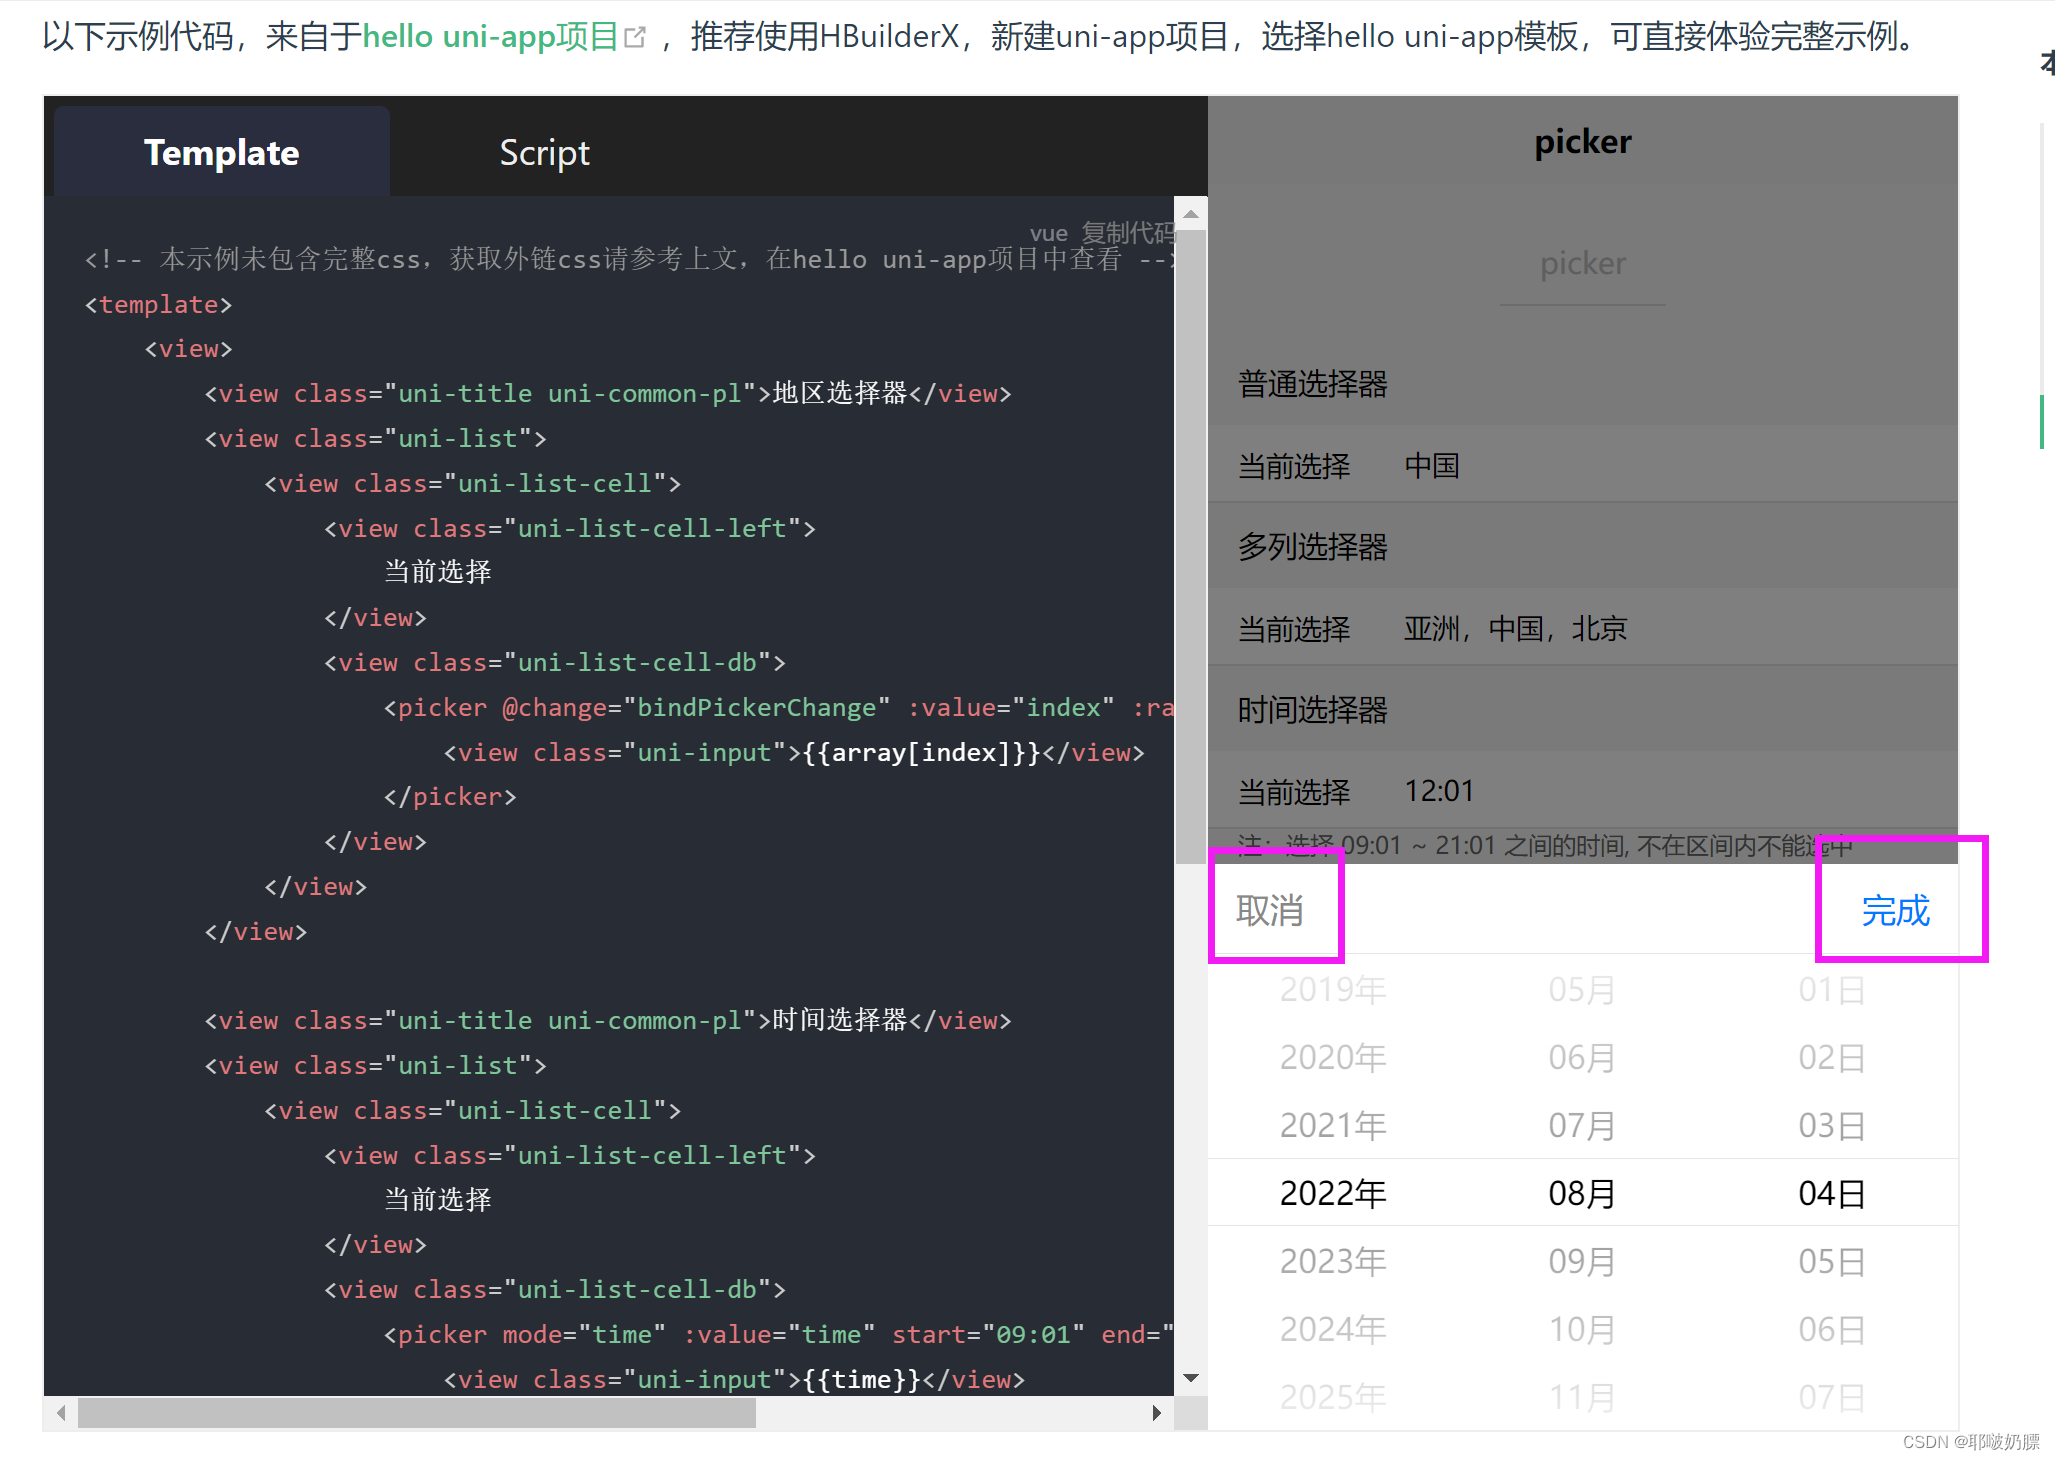The image size is (2055, 1460).
Task: Select the Template tab
Action: tap(221, 153)
